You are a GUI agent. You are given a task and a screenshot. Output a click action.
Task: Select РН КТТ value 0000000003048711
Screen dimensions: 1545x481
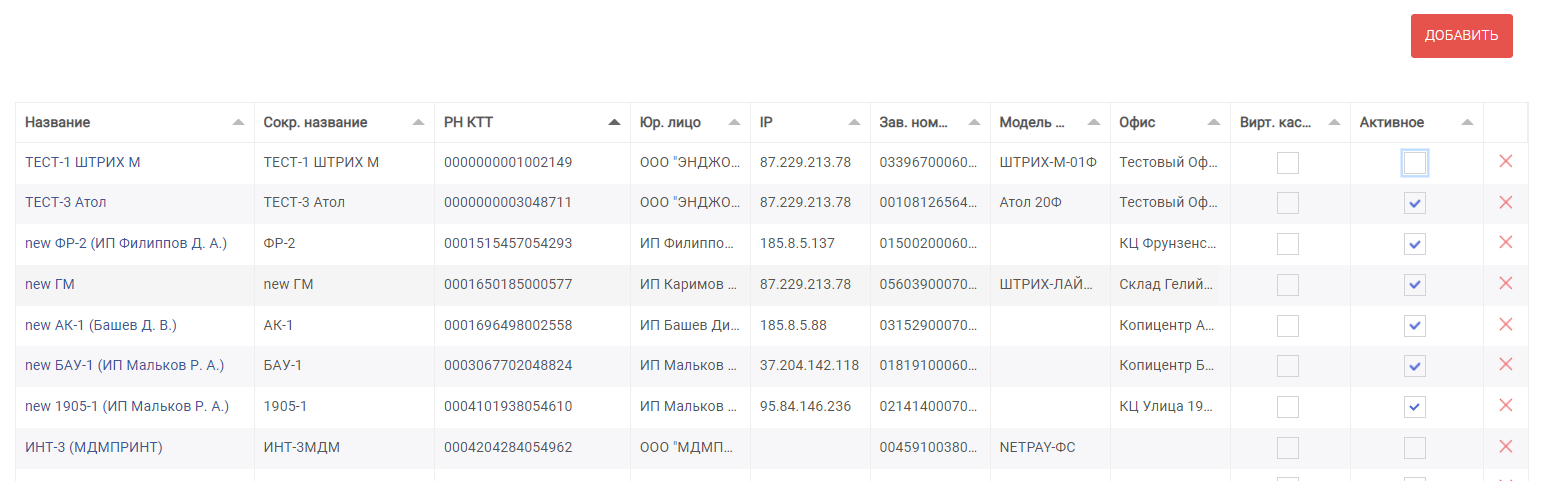pyautogui.click(x=508, y=202)
